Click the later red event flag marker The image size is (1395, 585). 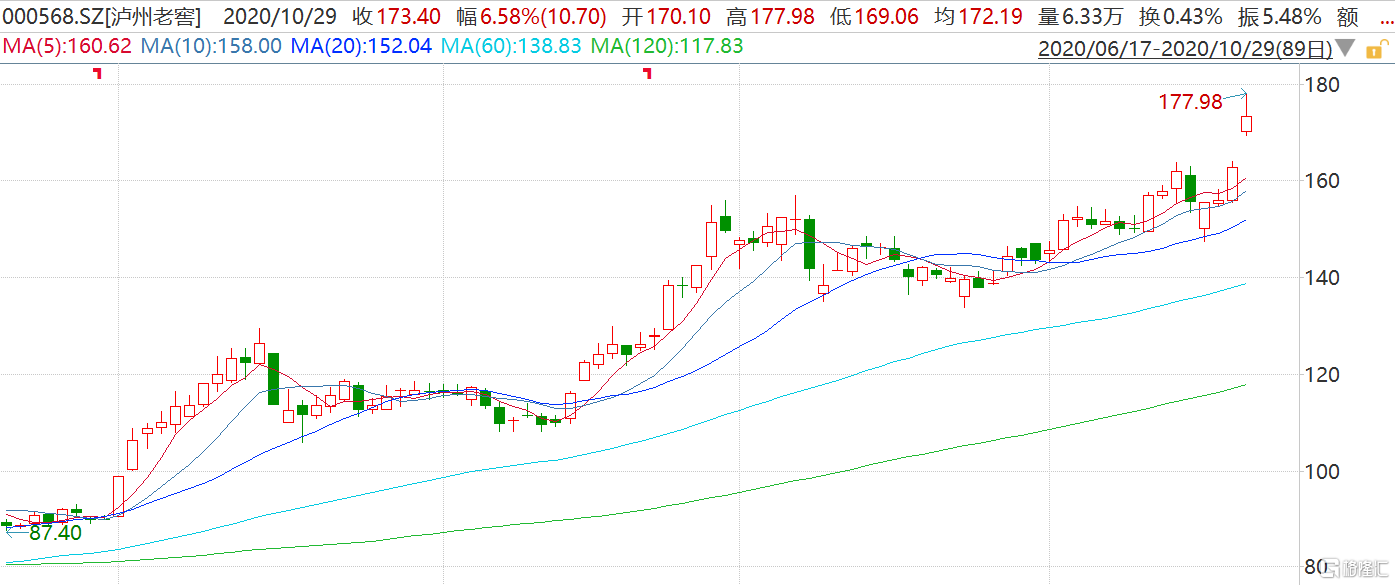pyautogui.click(x=647, y=73)
